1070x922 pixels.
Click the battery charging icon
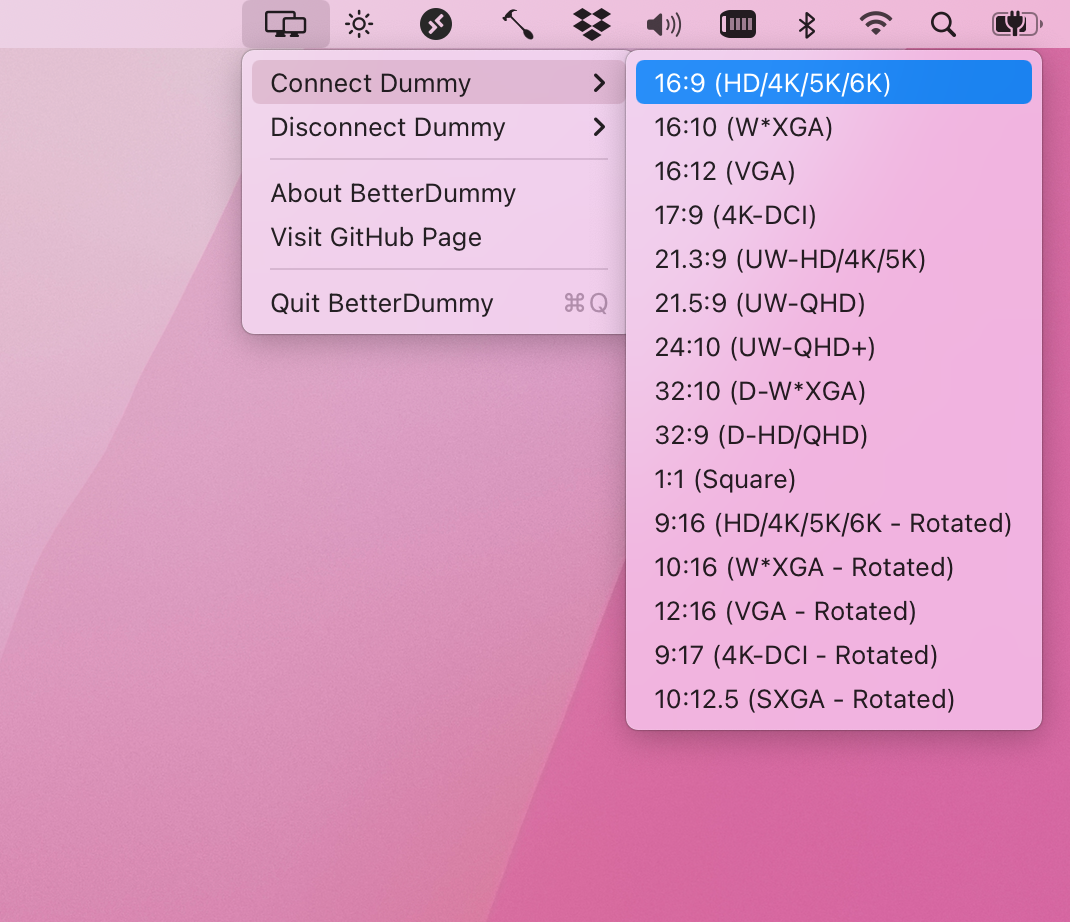pyautogui.click(x=1017, y=25)
